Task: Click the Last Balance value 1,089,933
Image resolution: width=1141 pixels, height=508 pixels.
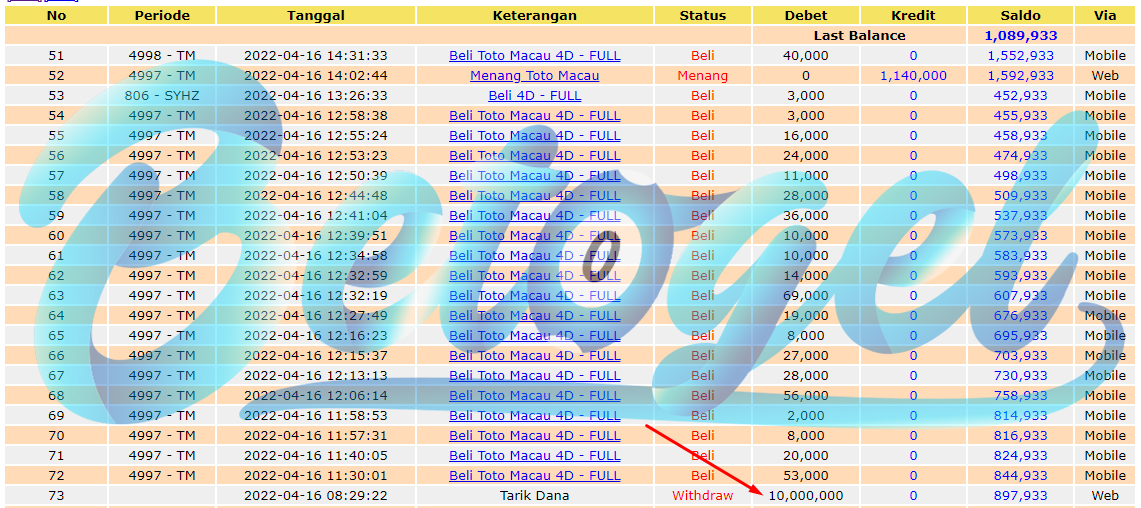Action: coord(1020,36)
